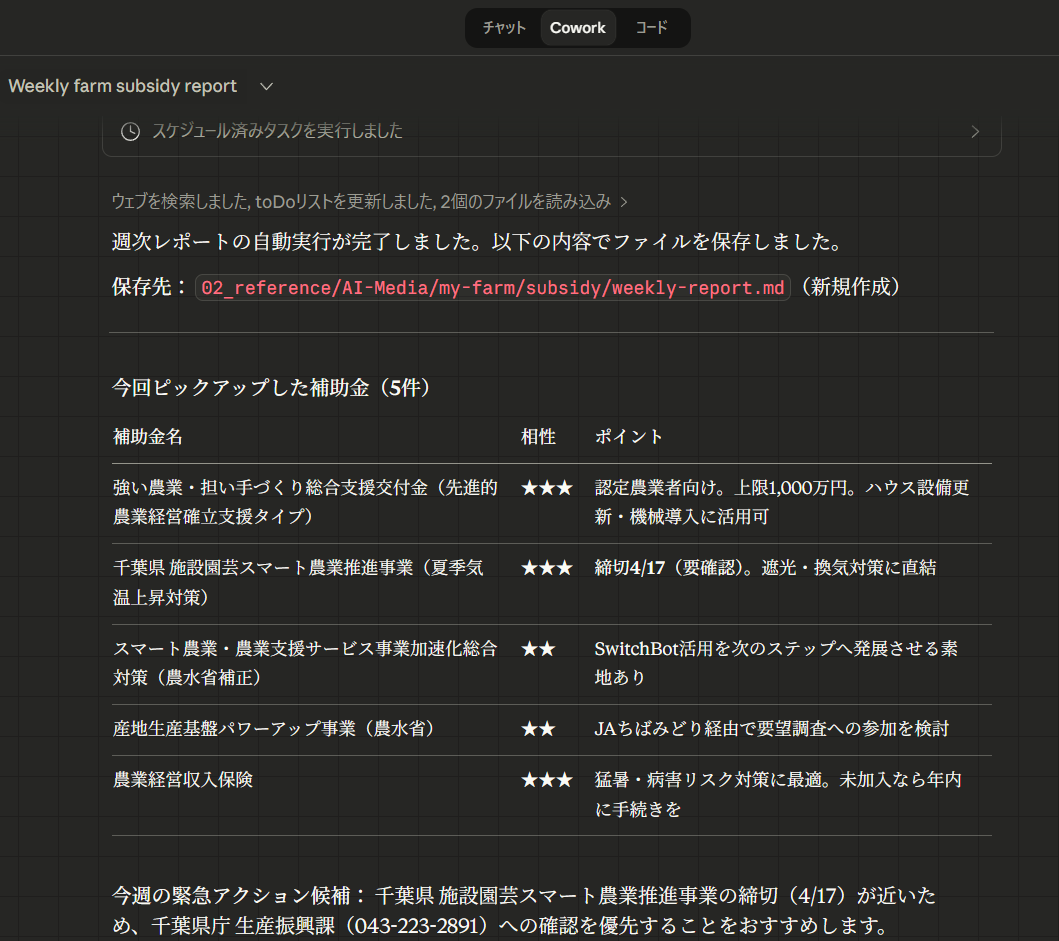Open the Weekly farm subsidy report dropdown
The width and height of the screenshot is (1059, 941).
pyautogui.click(x=265, y=86)
